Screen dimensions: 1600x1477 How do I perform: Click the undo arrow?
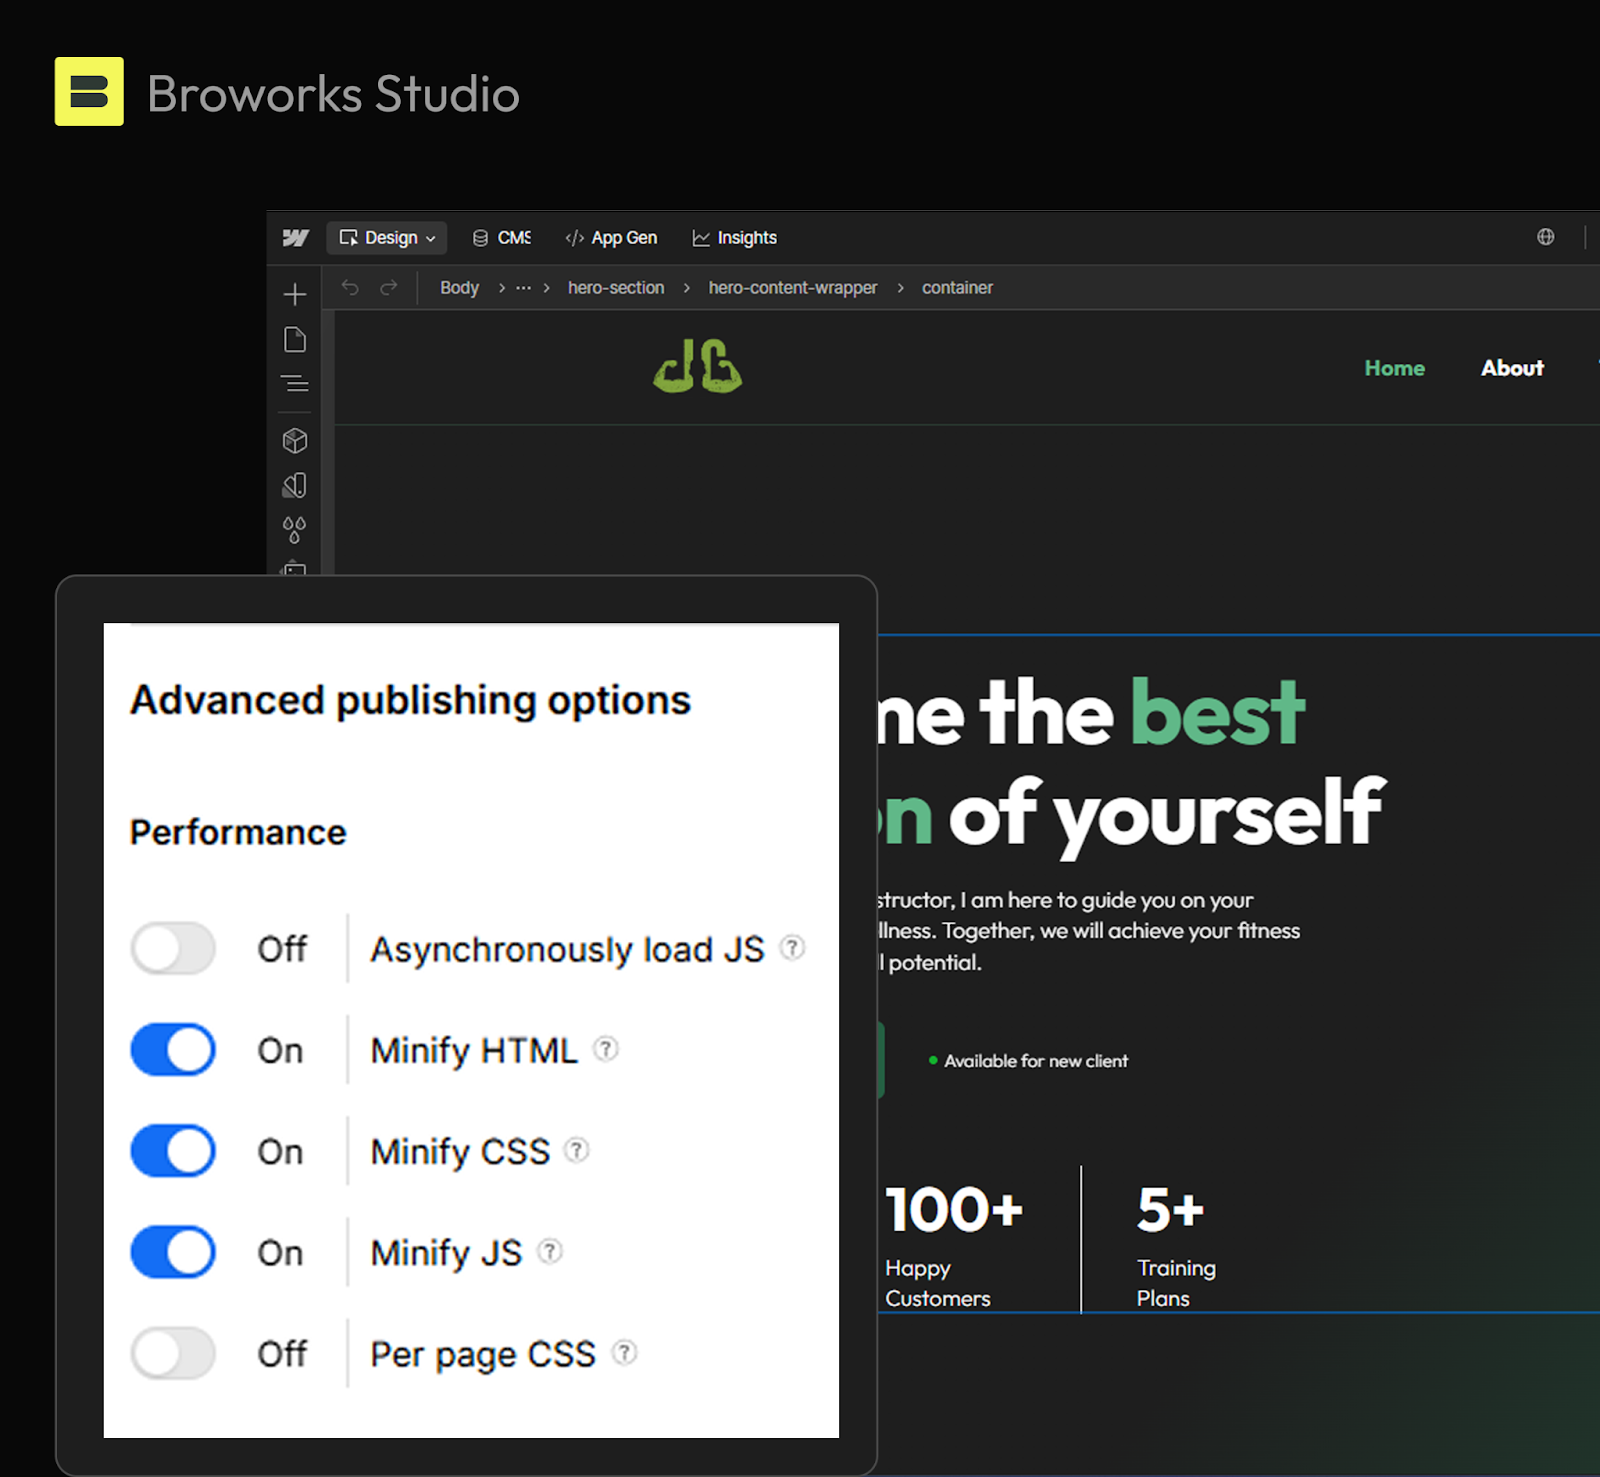click(349, 287)
